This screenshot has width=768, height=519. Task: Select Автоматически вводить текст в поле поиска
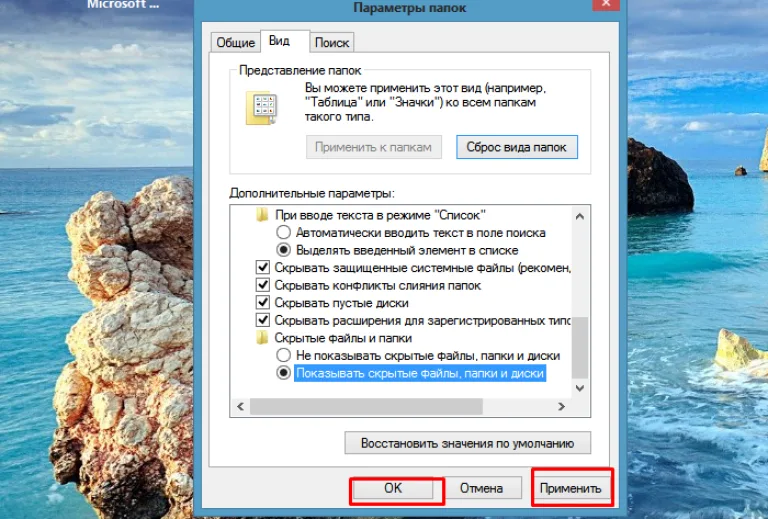pos(284,233)
